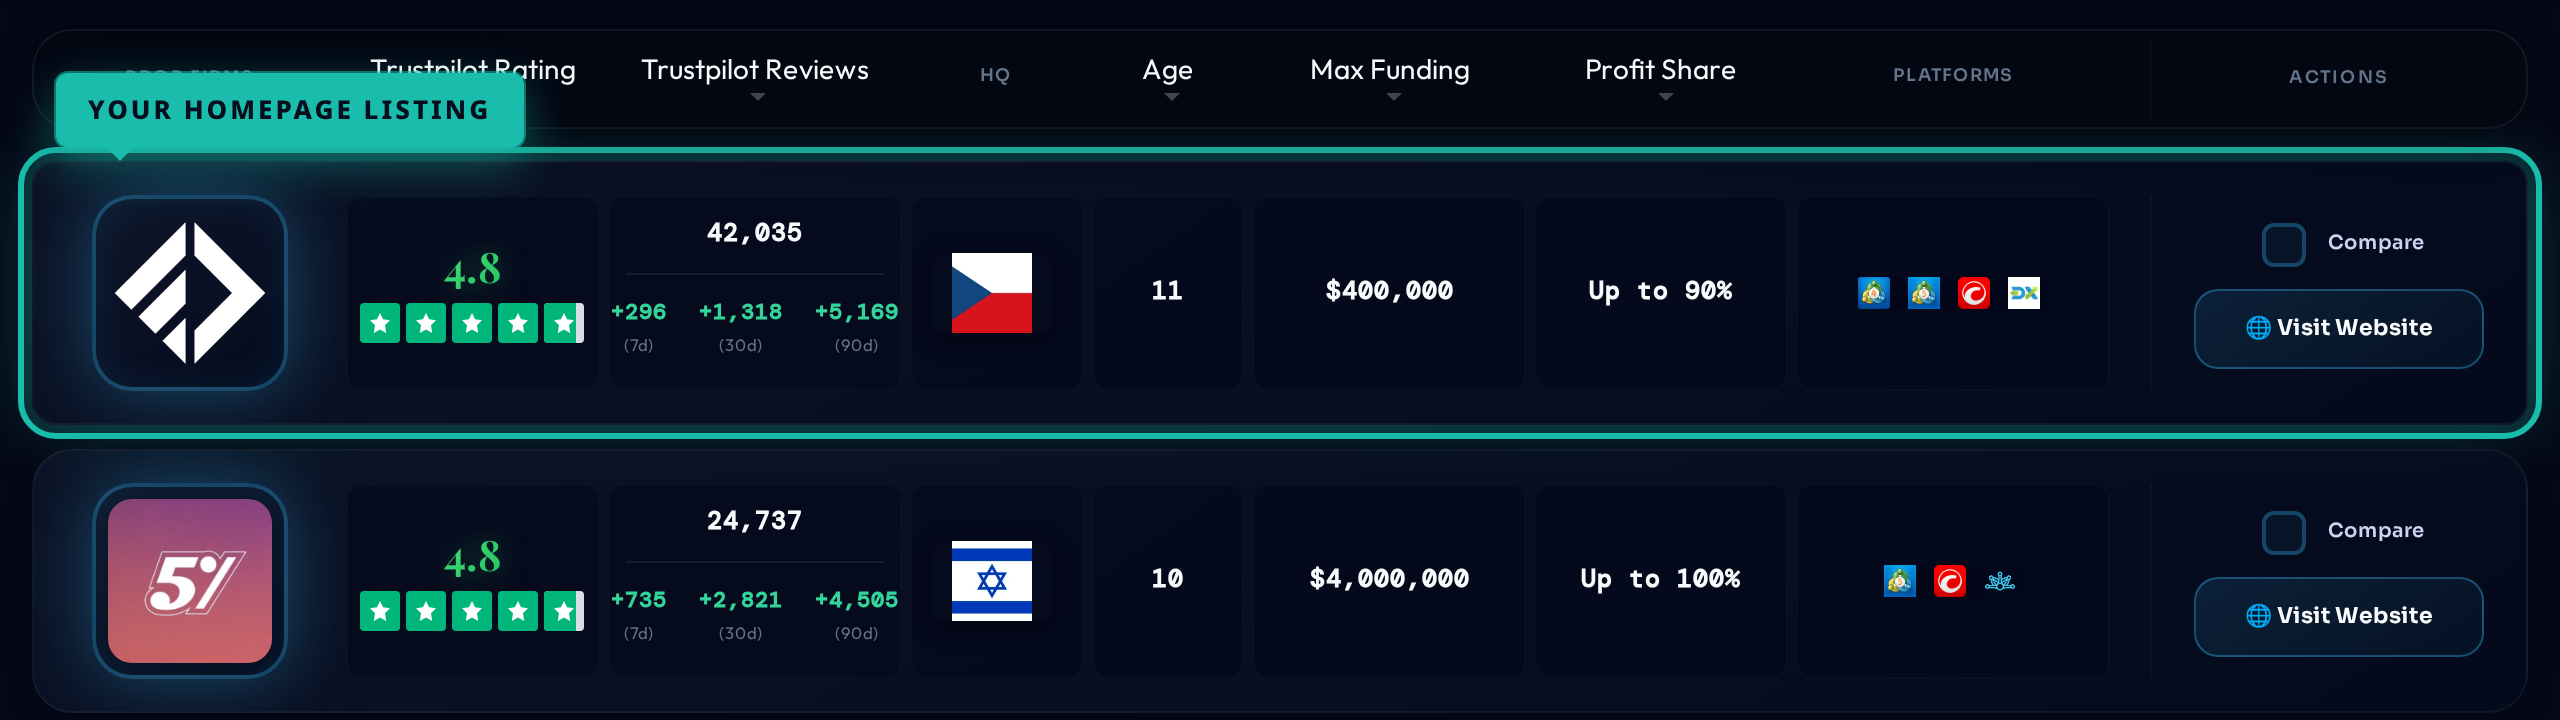
Task: Sort the listings by Profit Share
Action: [x=1665, y=97]
